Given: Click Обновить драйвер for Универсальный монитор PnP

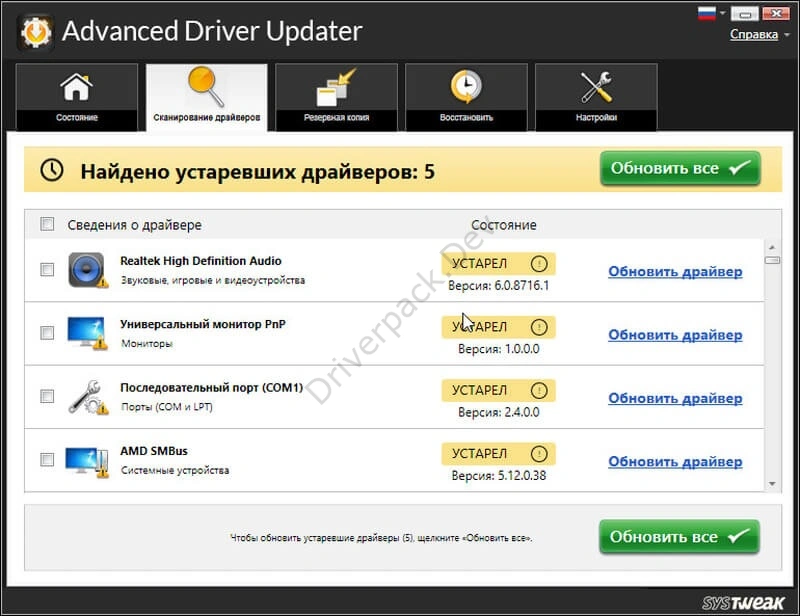Looking at the screenshot, I should click(675, 334).
